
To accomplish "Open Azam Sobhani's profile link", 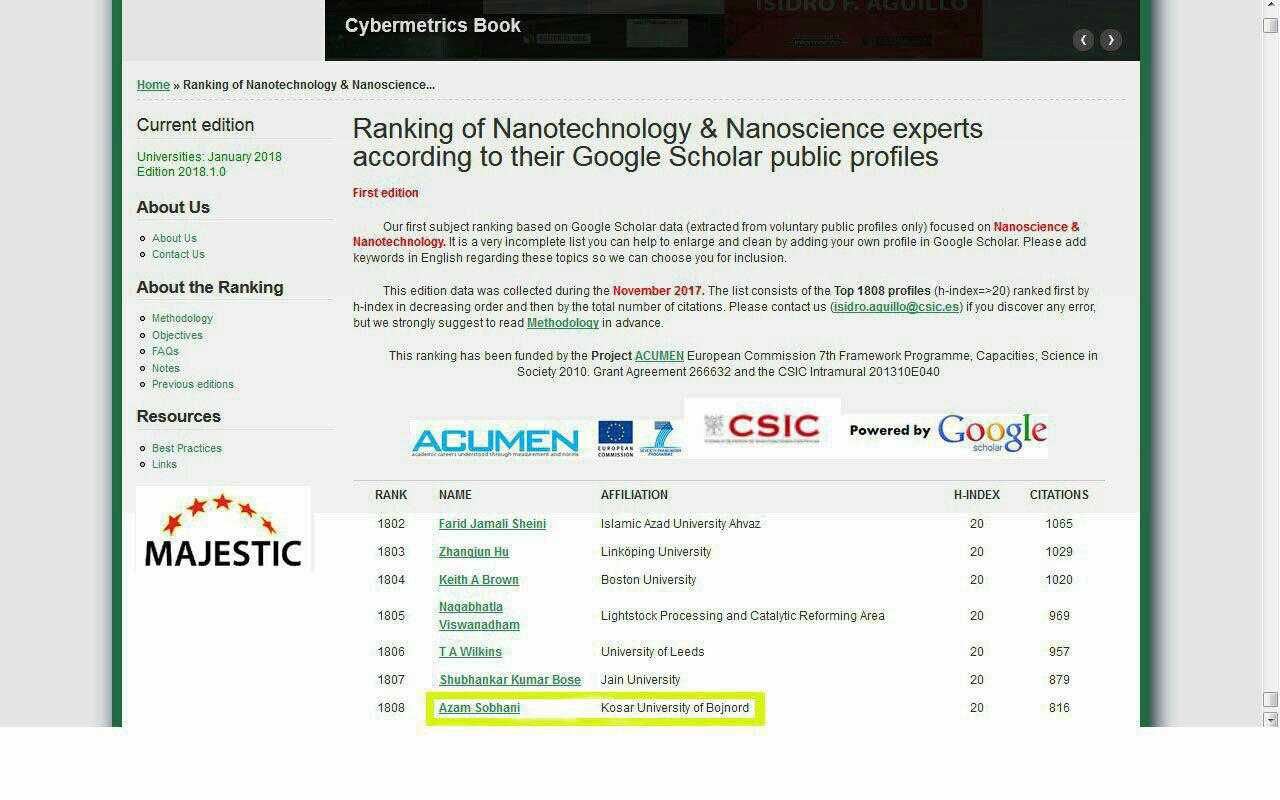I will point(479,708).
